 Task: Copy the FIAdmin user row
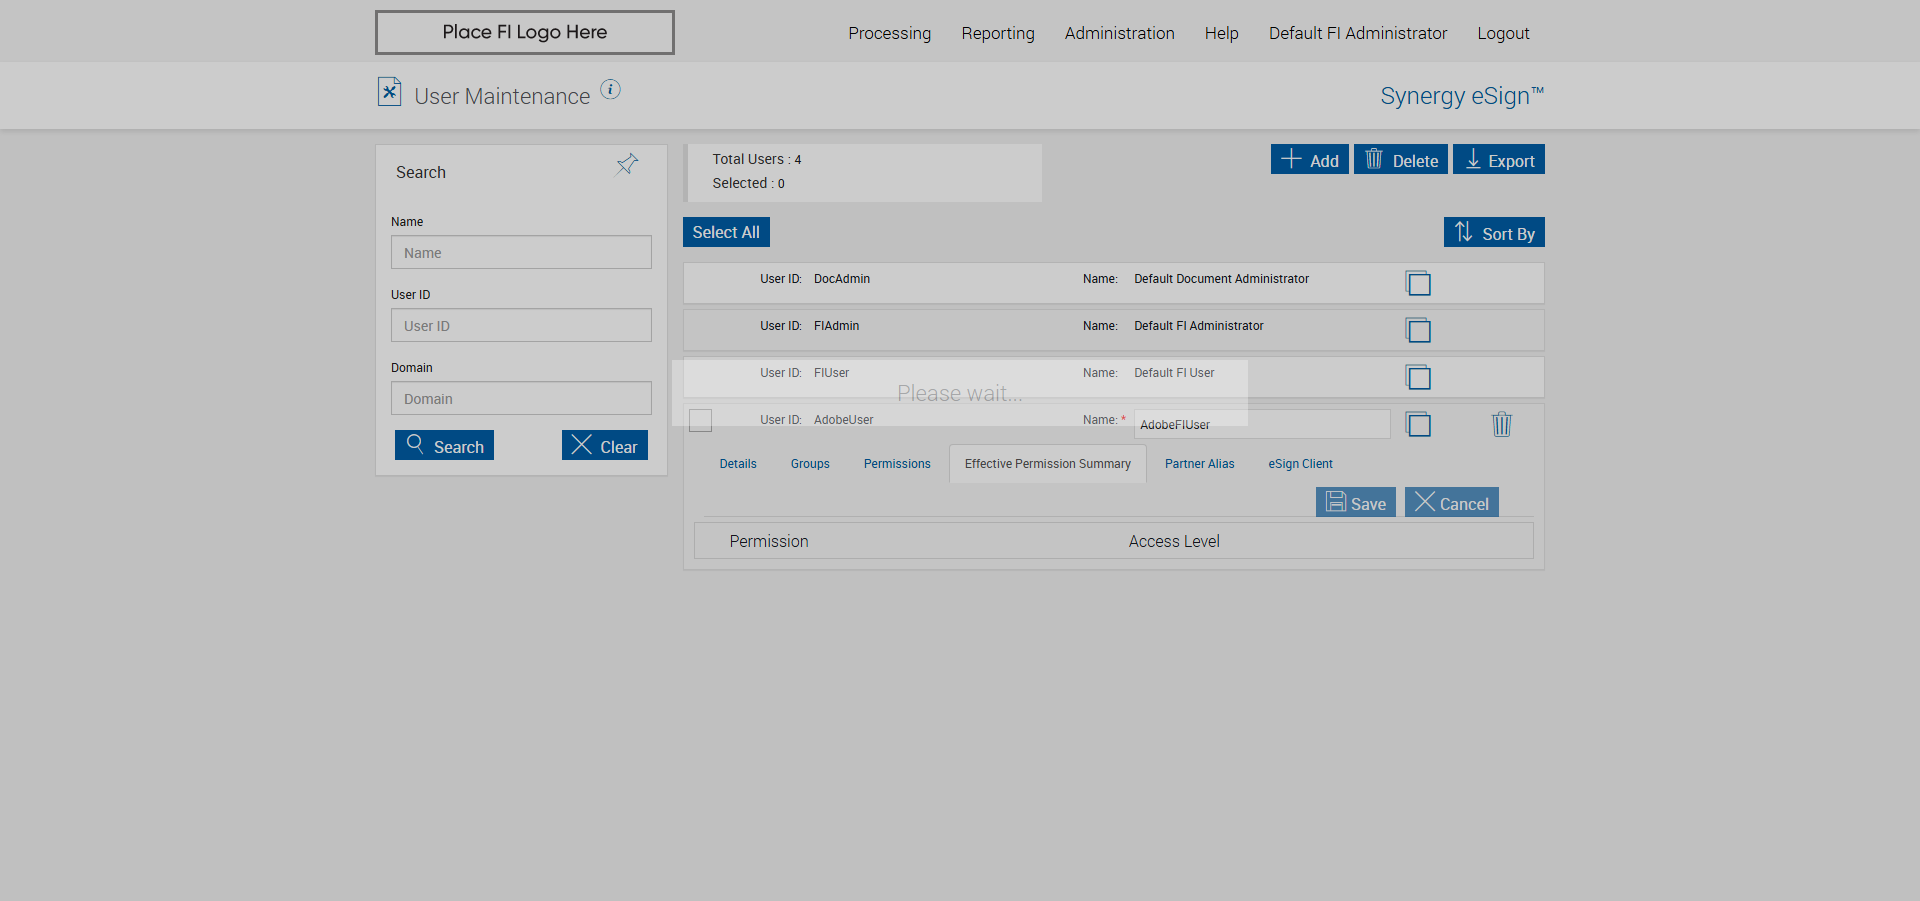coord(1418,330)
